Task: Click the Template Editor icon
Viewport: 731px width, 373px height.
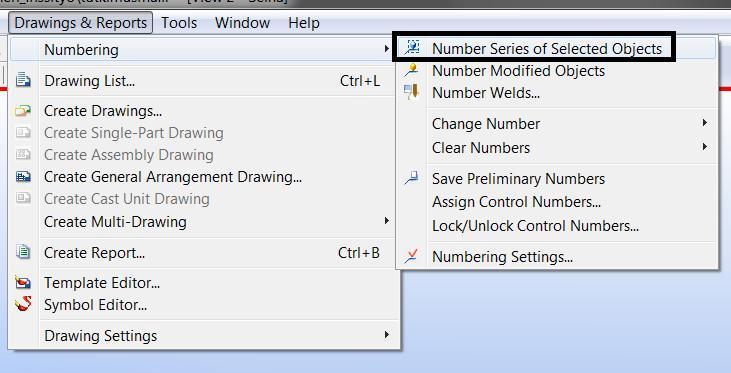Action: 23,283
